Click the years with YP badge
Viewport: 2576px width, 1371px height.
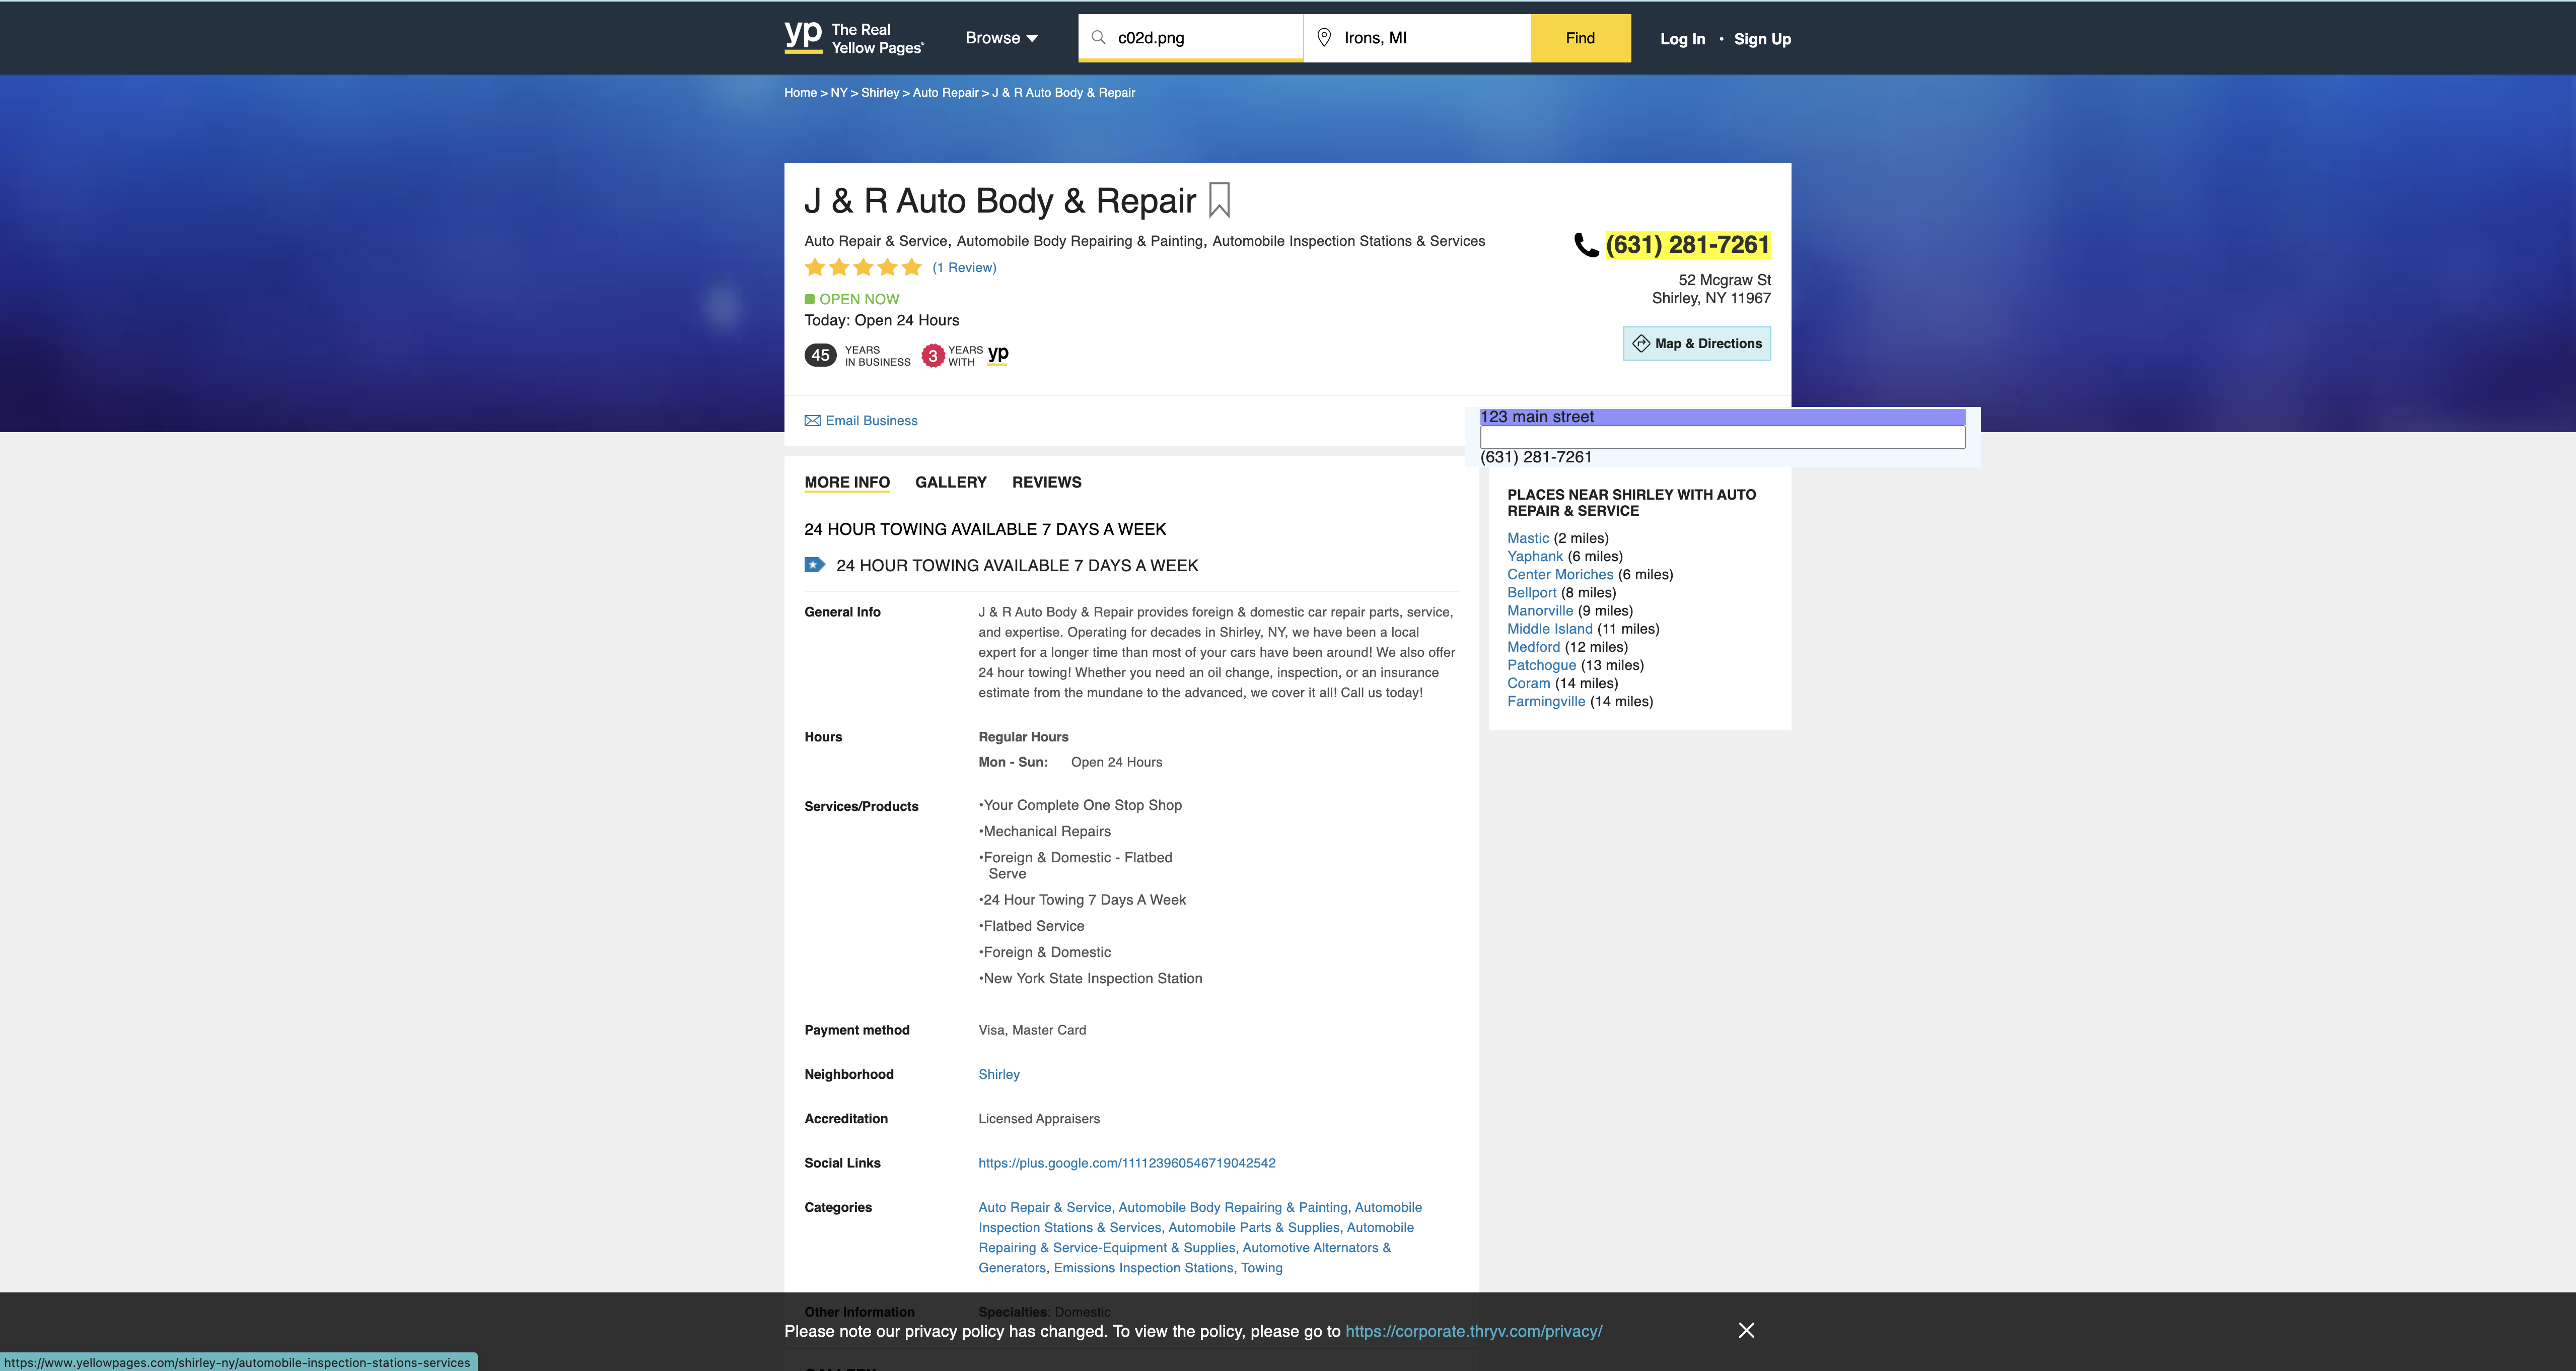965,356
